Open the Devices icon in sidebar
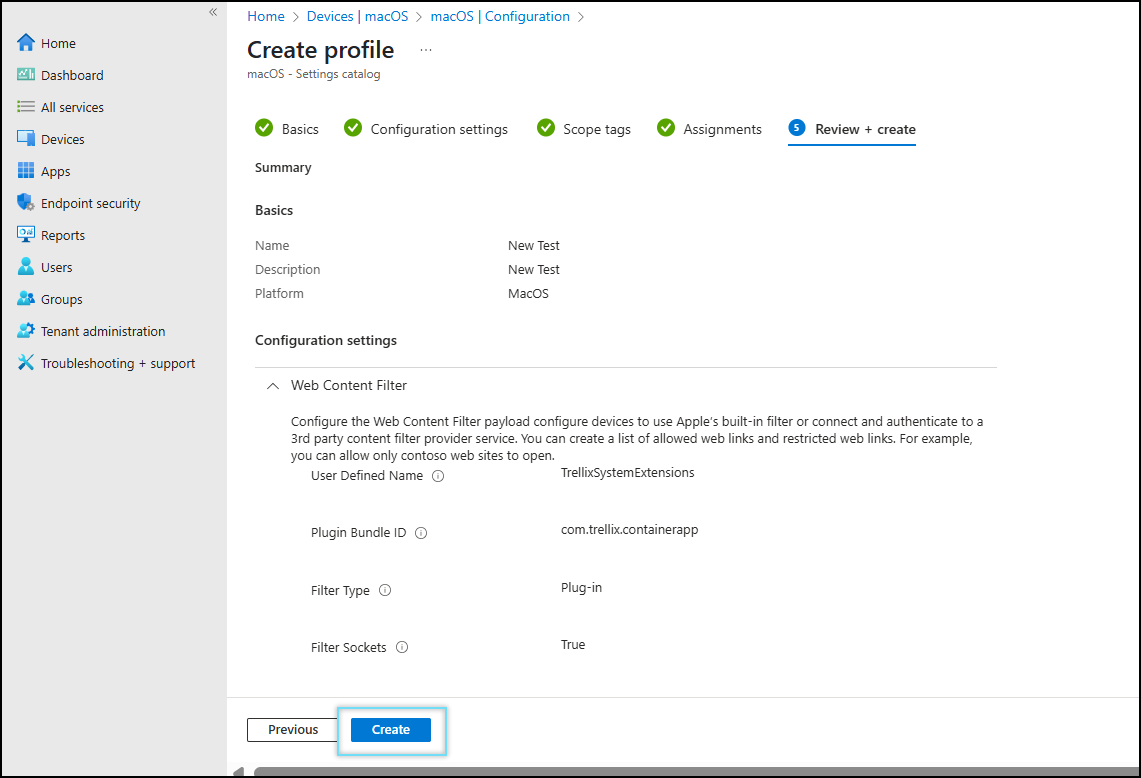The height and width of the screenshot is (778, 1141). click(x=26, y=139)
